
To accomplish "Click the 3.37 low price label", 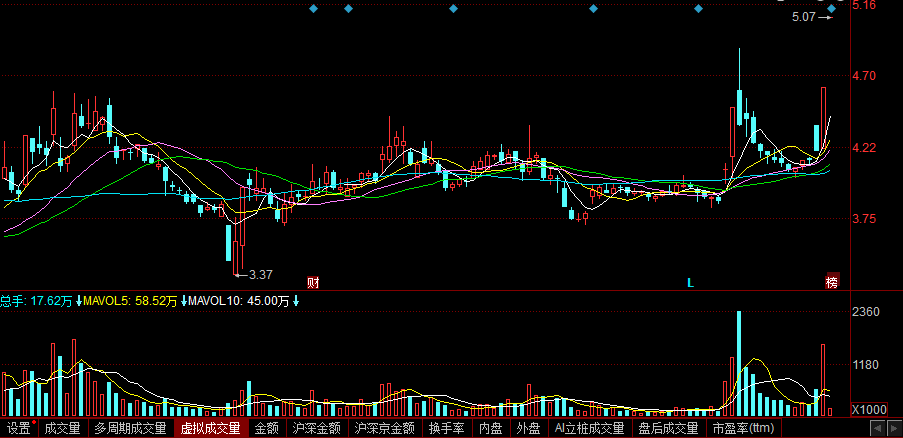I will [x=260, y=275].
